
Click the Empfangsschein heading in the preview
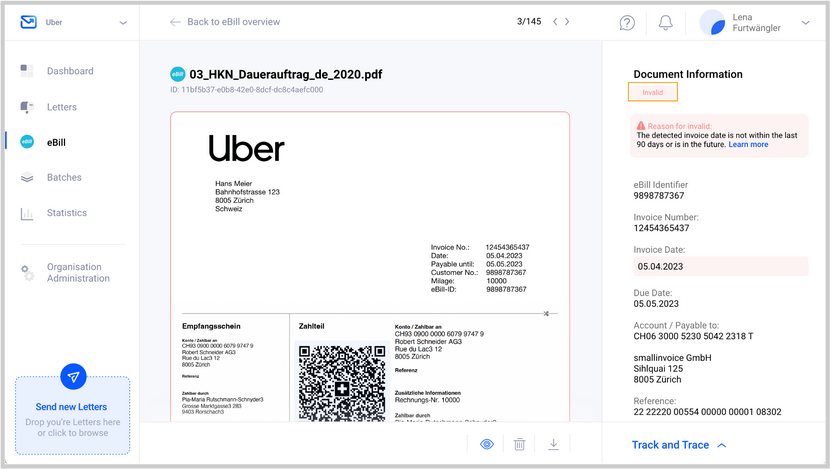211,326
